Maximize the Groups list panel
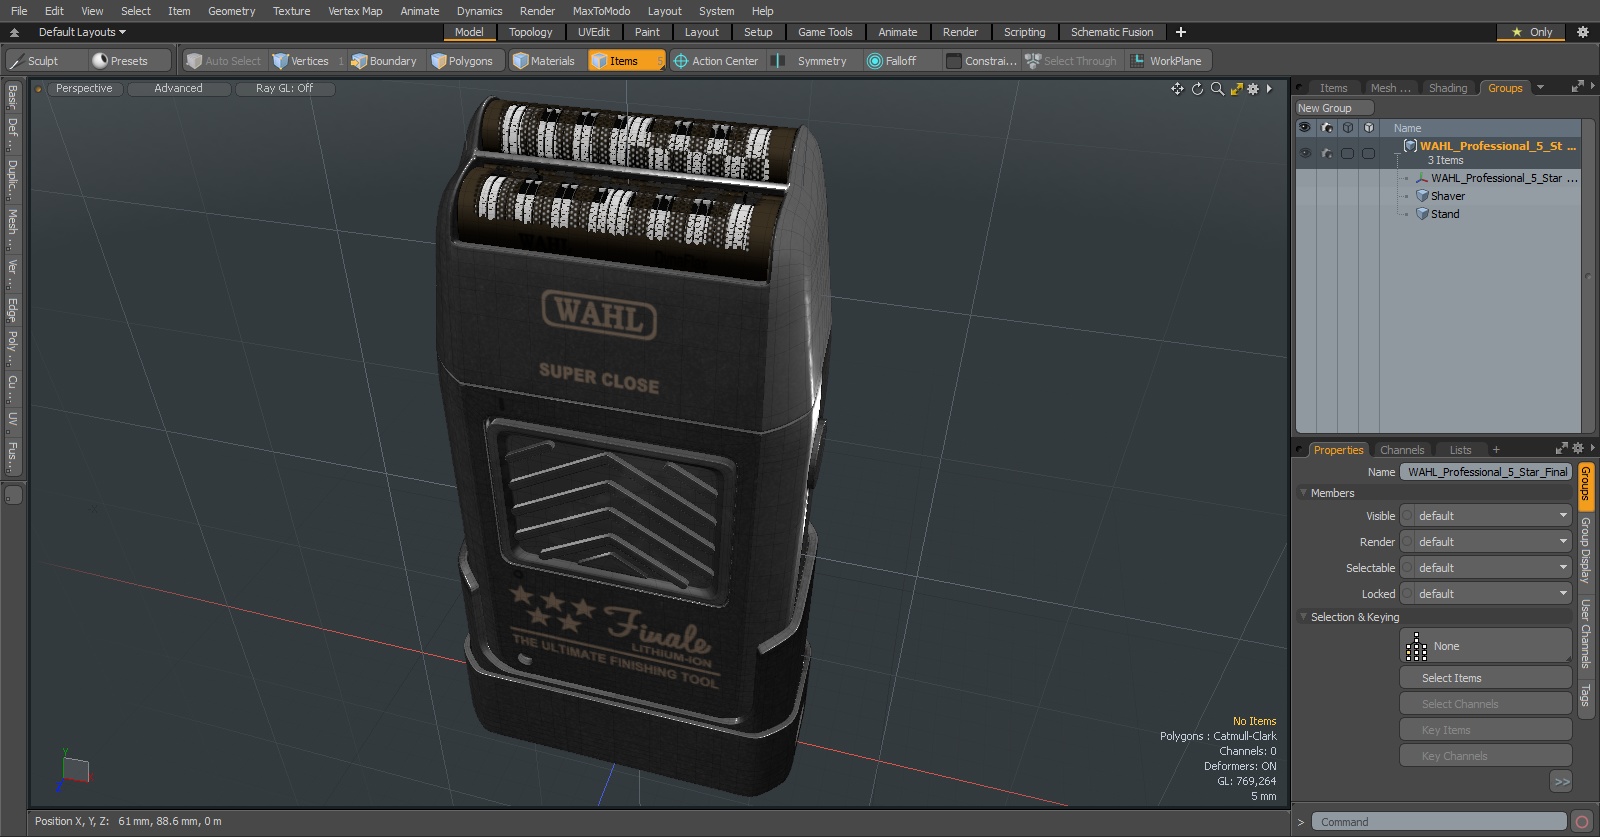Image resolution: width=1600 pixels, height=837 pixels. [x=1578, y=87]
